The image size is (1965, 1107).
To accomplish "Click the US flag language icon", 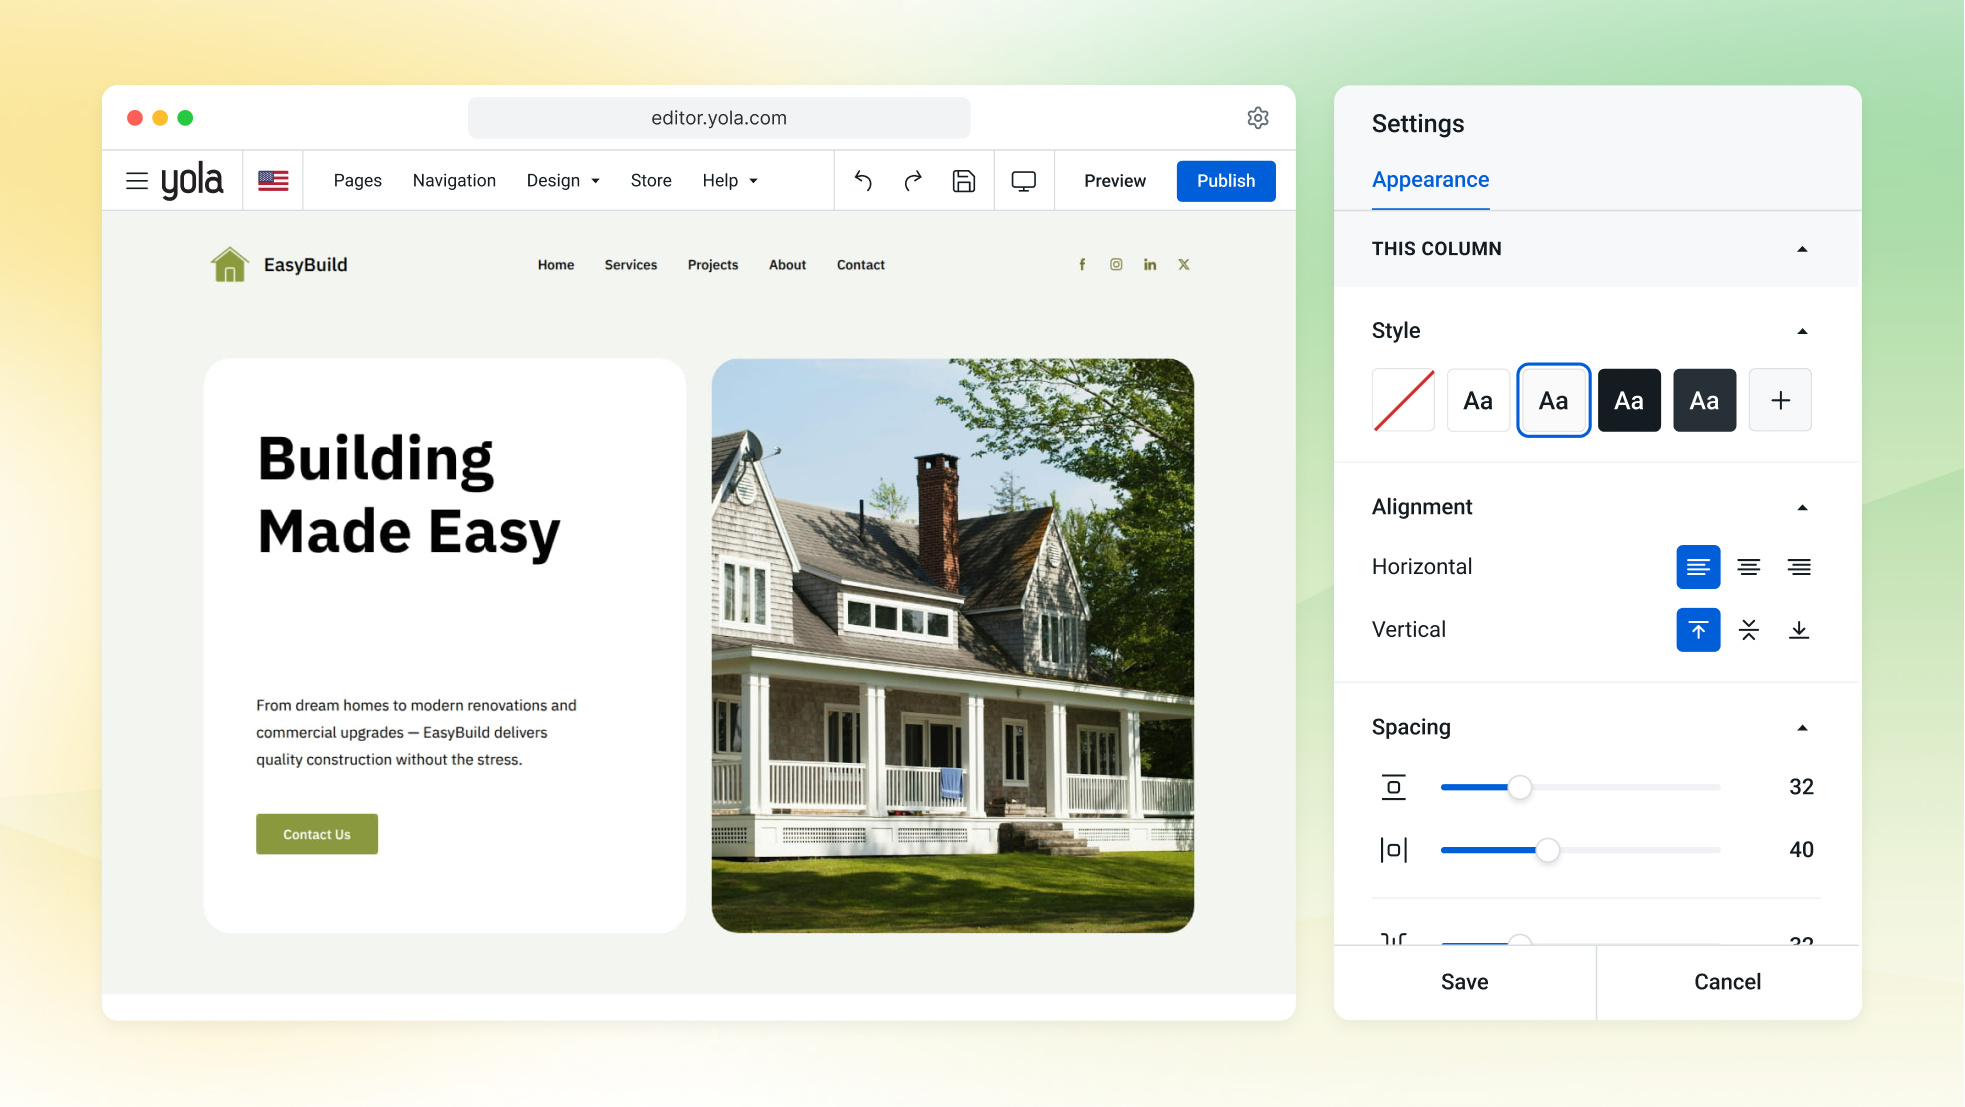I will 273,181.
